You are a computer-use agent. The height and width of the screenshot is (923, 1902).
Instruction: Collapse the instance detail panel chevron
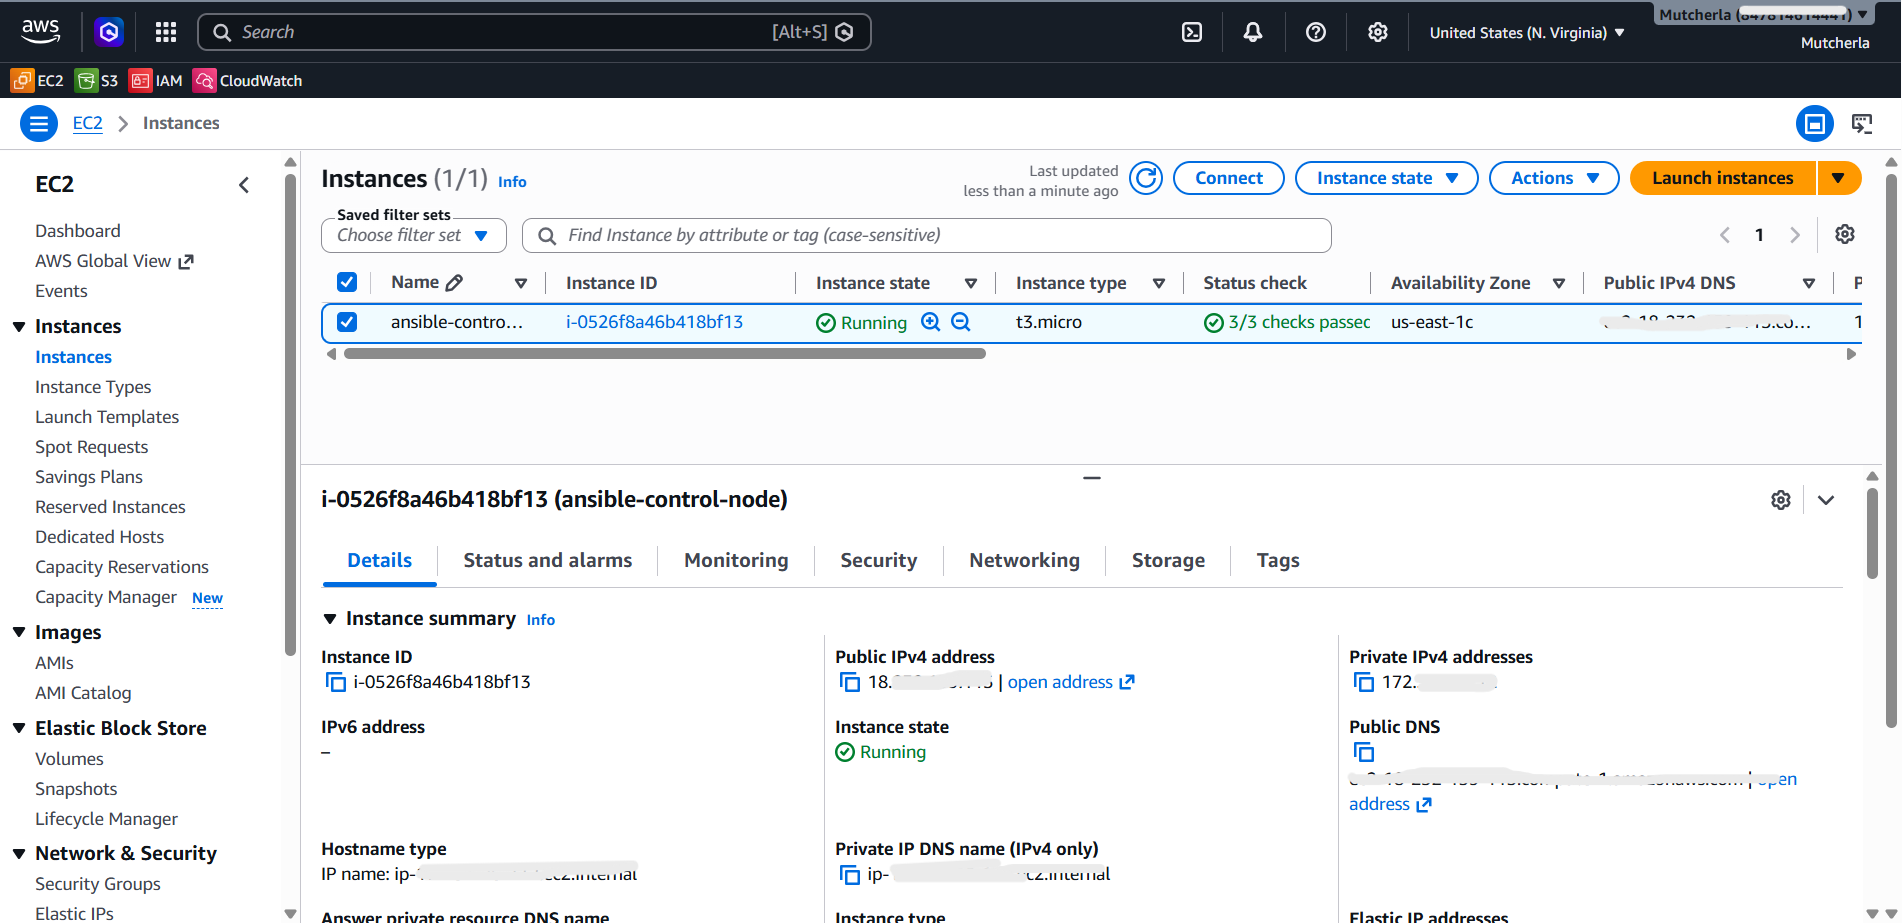coord(1826,500)
